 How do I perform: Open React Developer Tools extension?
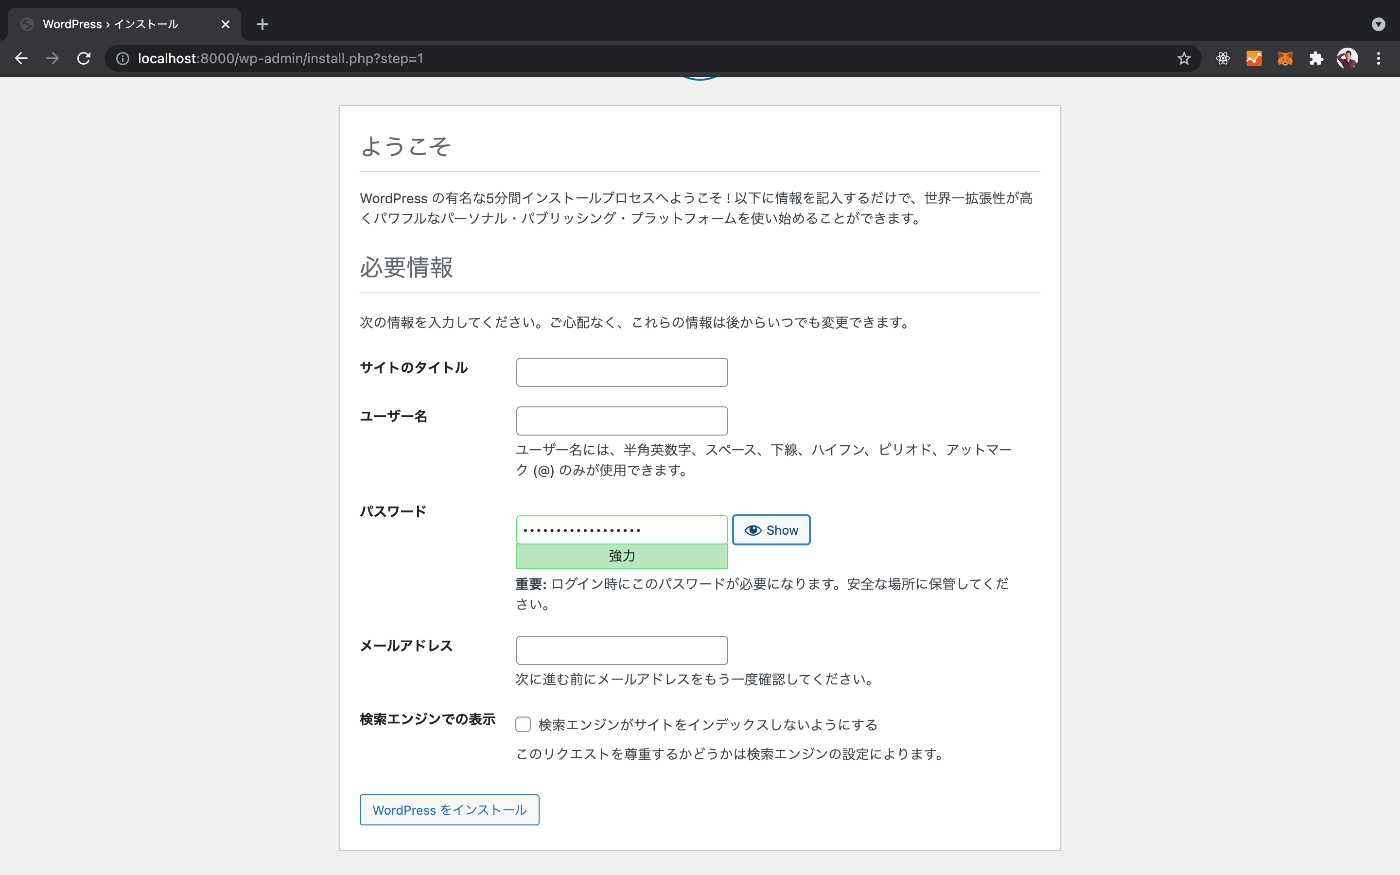pyautogui.click(x=1223, y=58)
